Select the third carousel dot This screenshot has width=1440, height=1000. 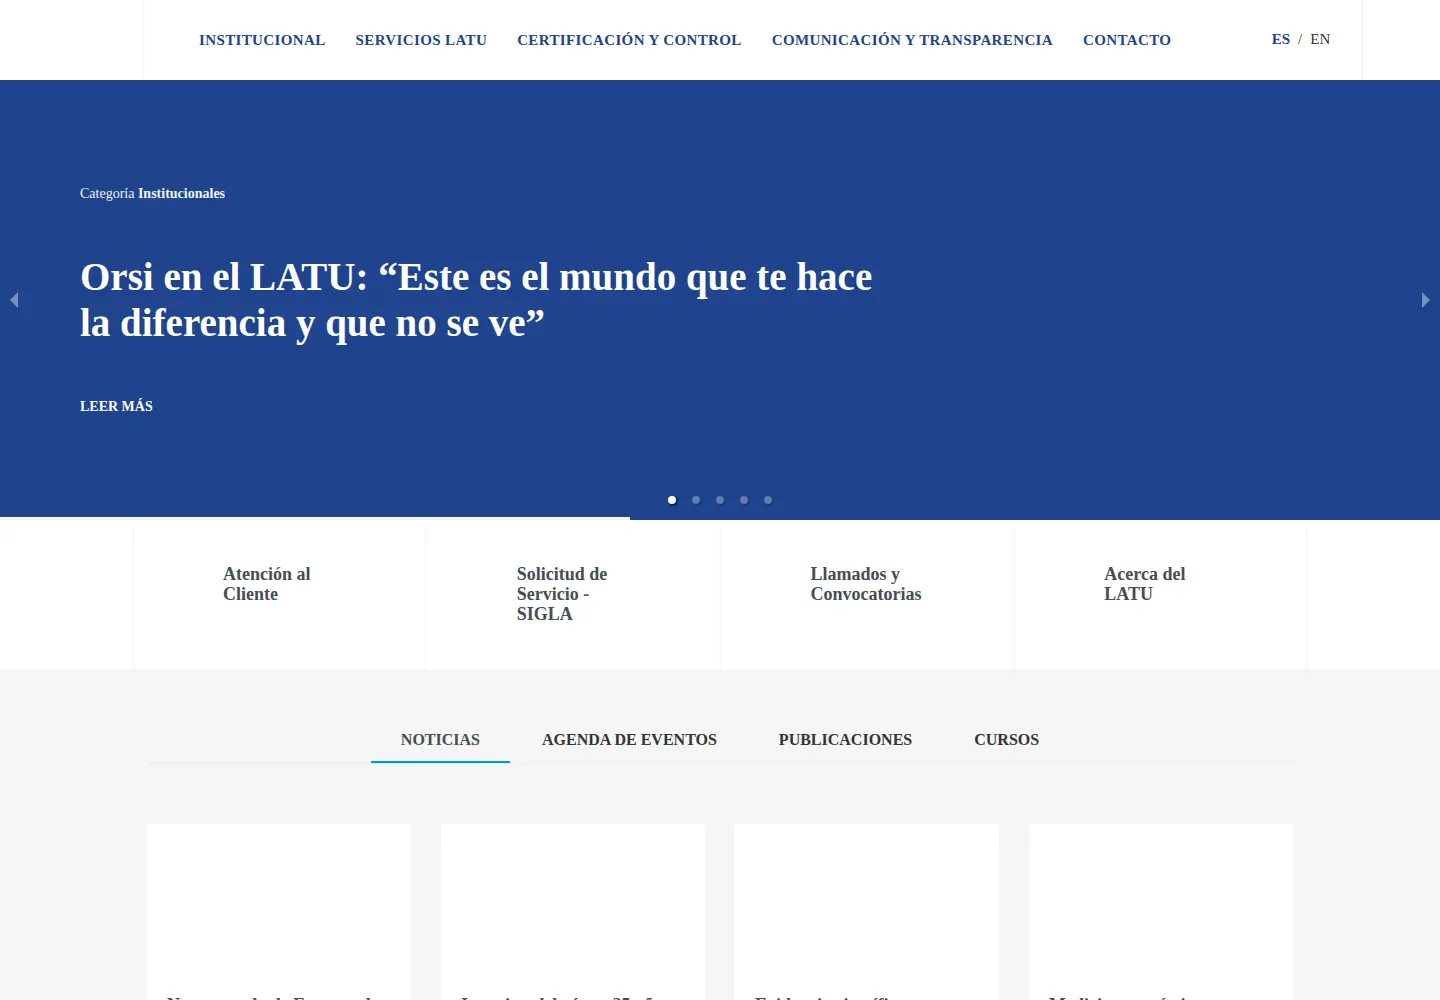[720, 500]
